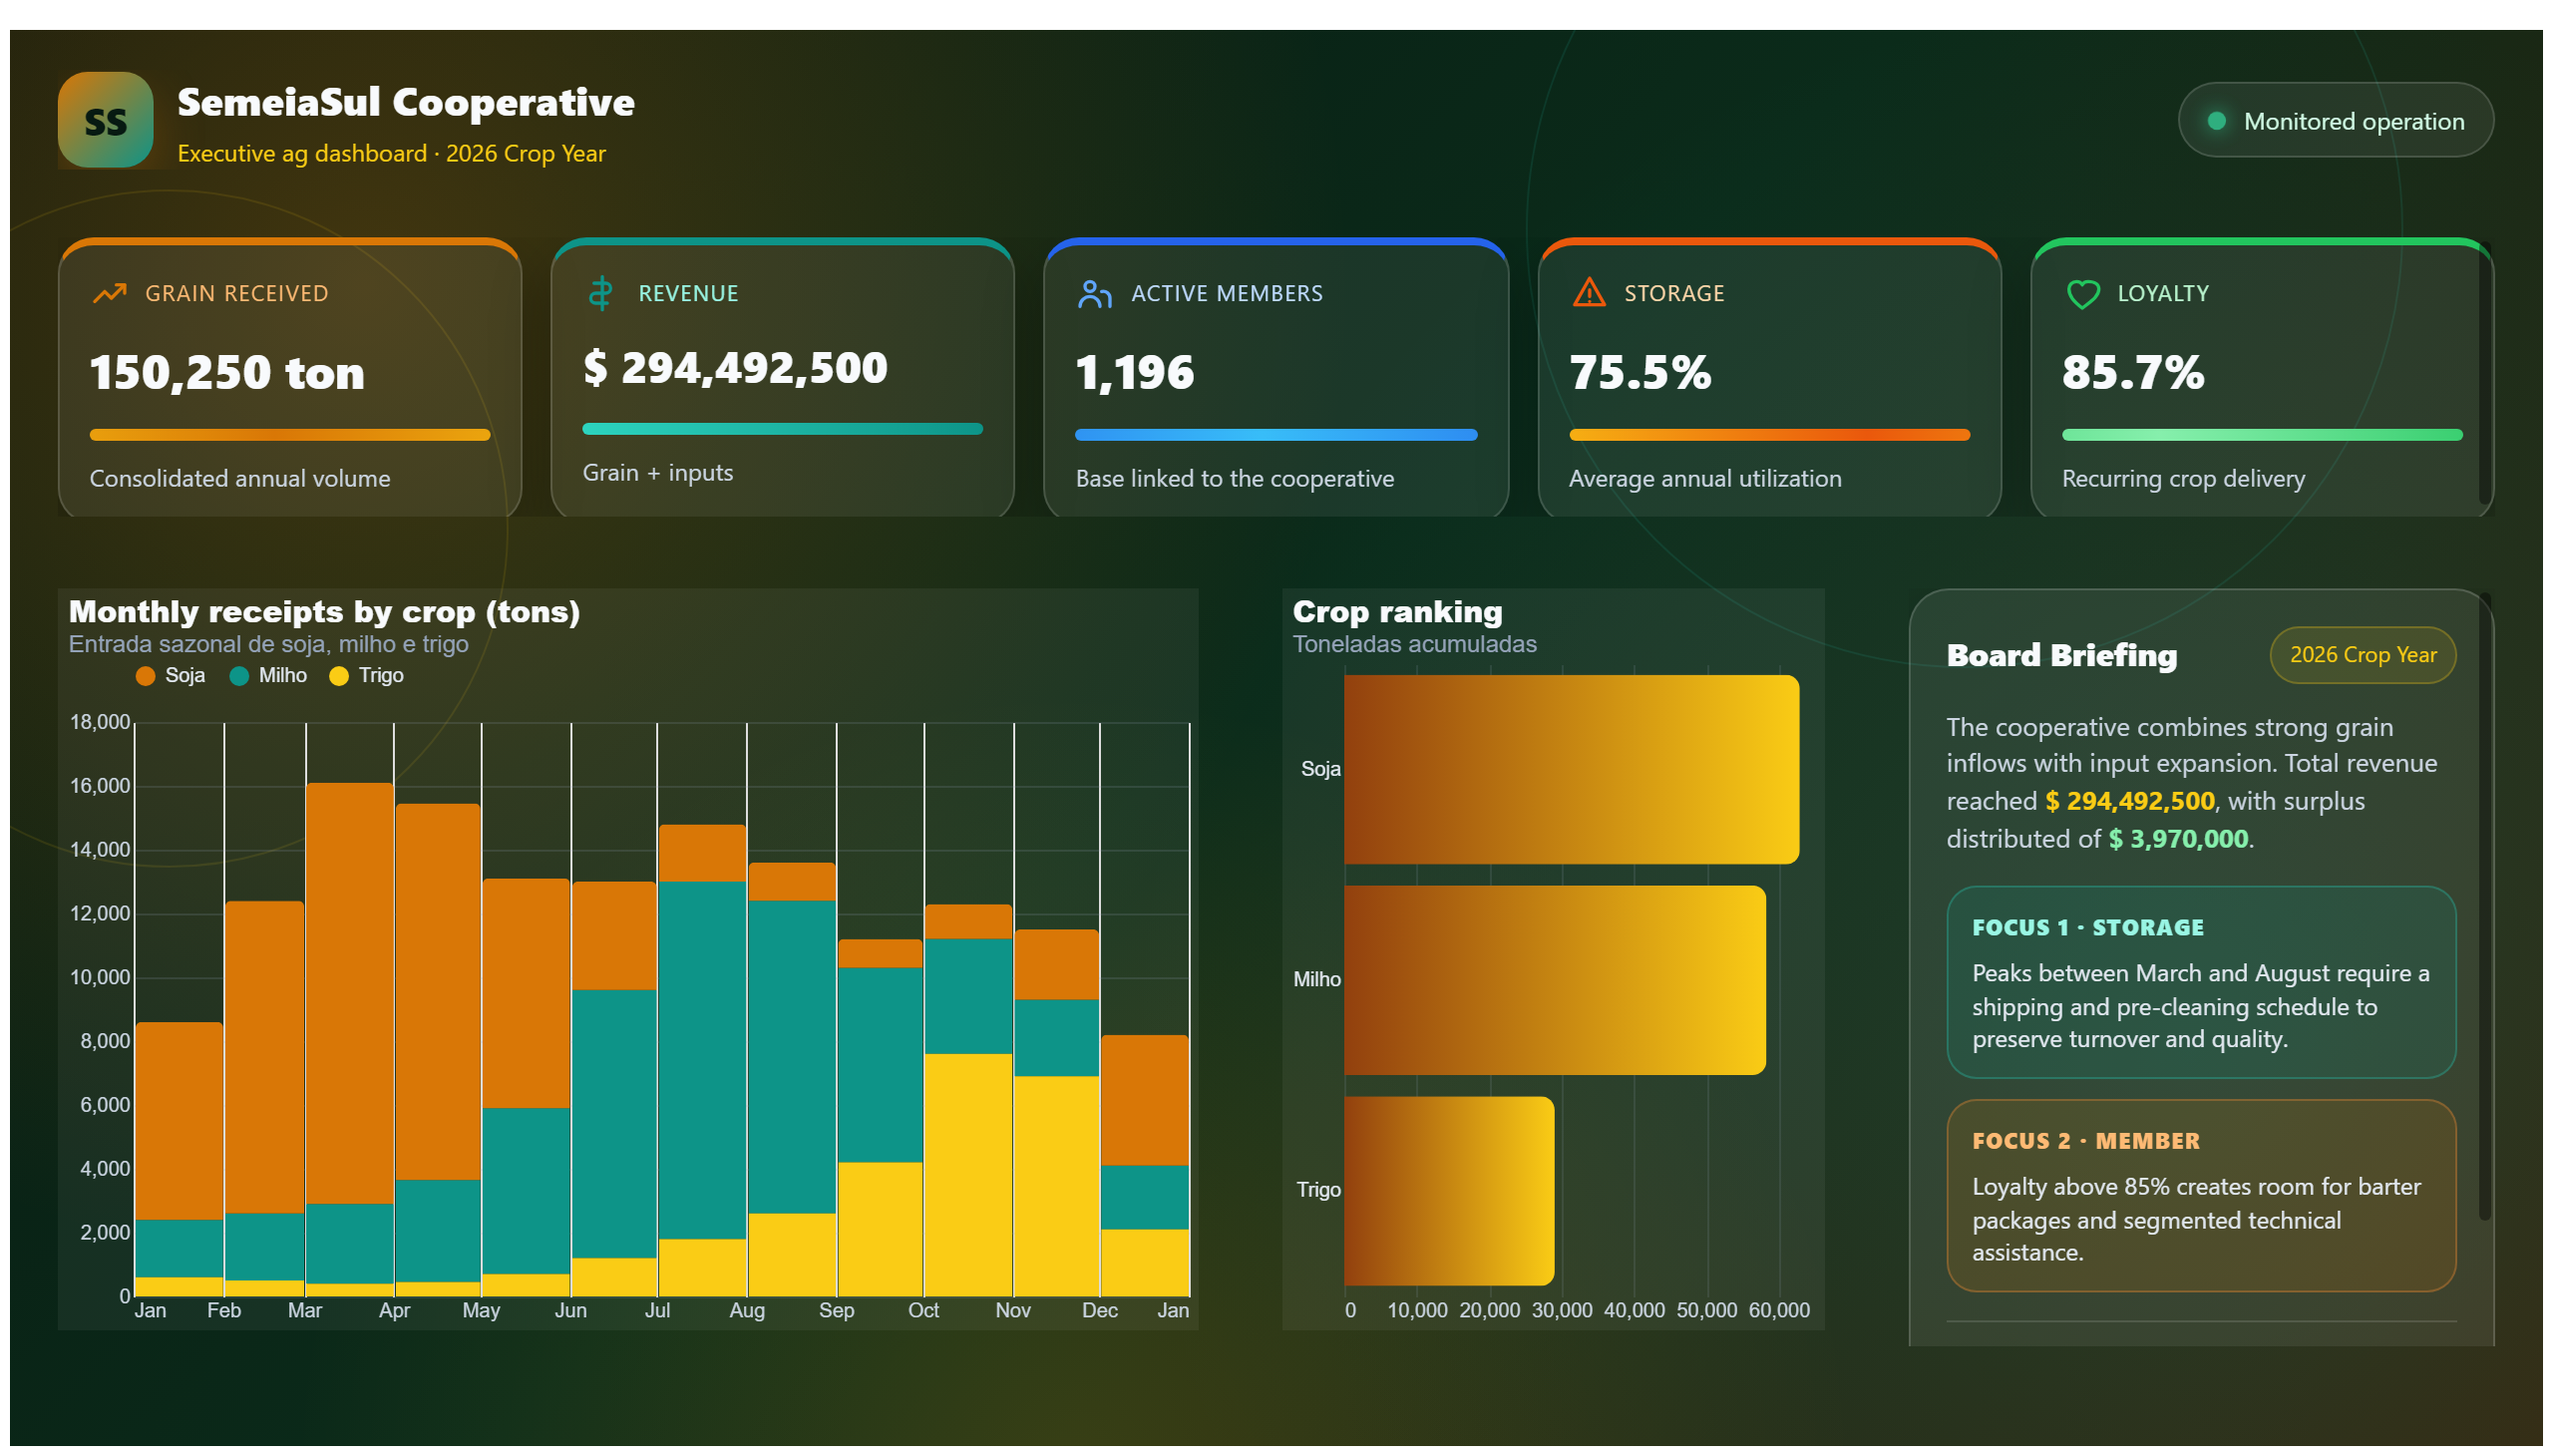Click the 1,196 active members value
This screenshot has height=1456, width=2553.
coord(1134,372)
